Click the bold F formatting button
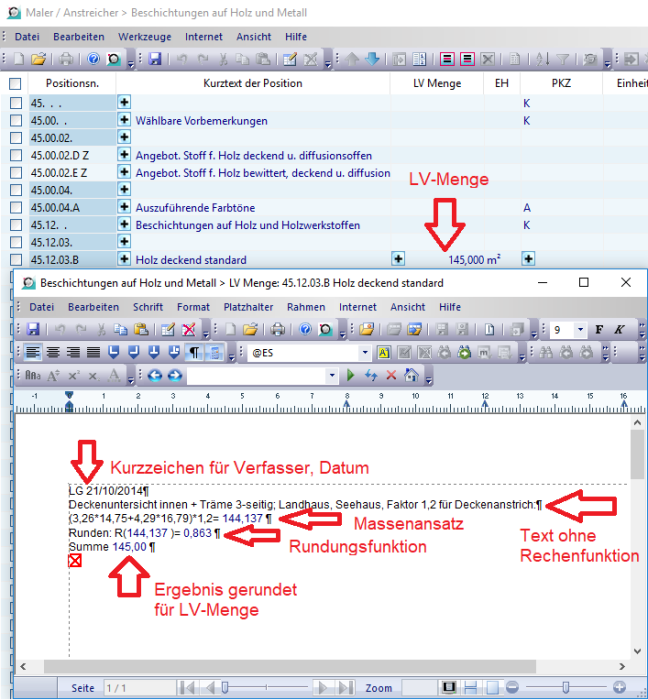The height and width of the screenshot is (700, 648). point(600,330)
